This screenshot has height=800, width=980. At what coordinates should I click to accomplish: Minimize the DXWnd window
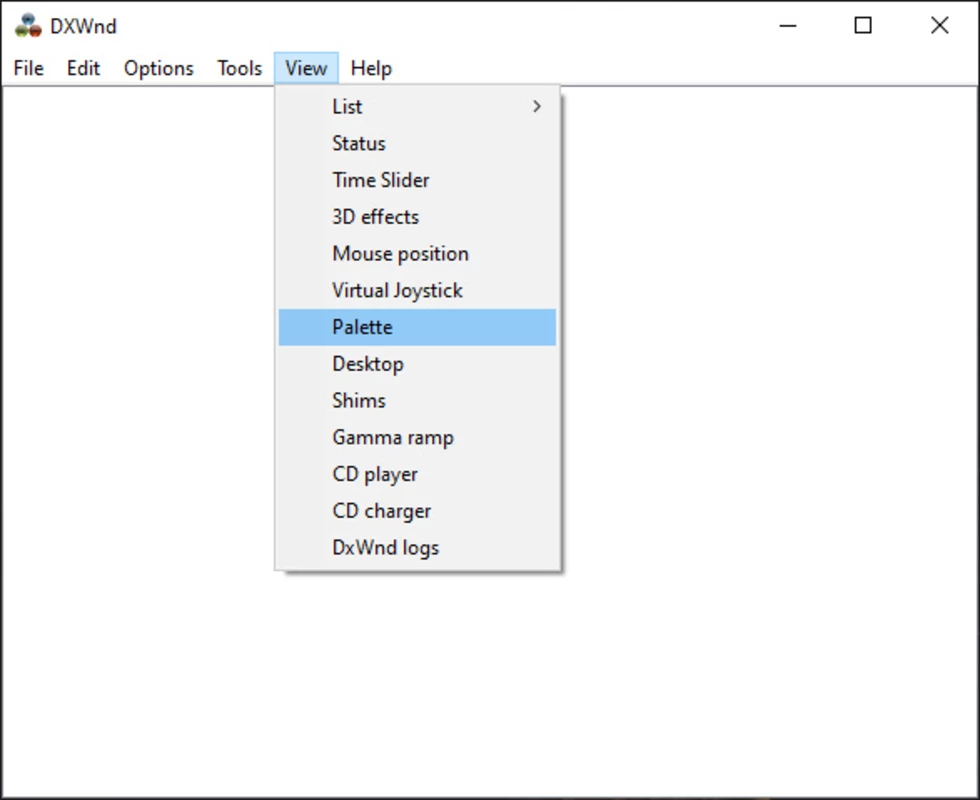788,26
